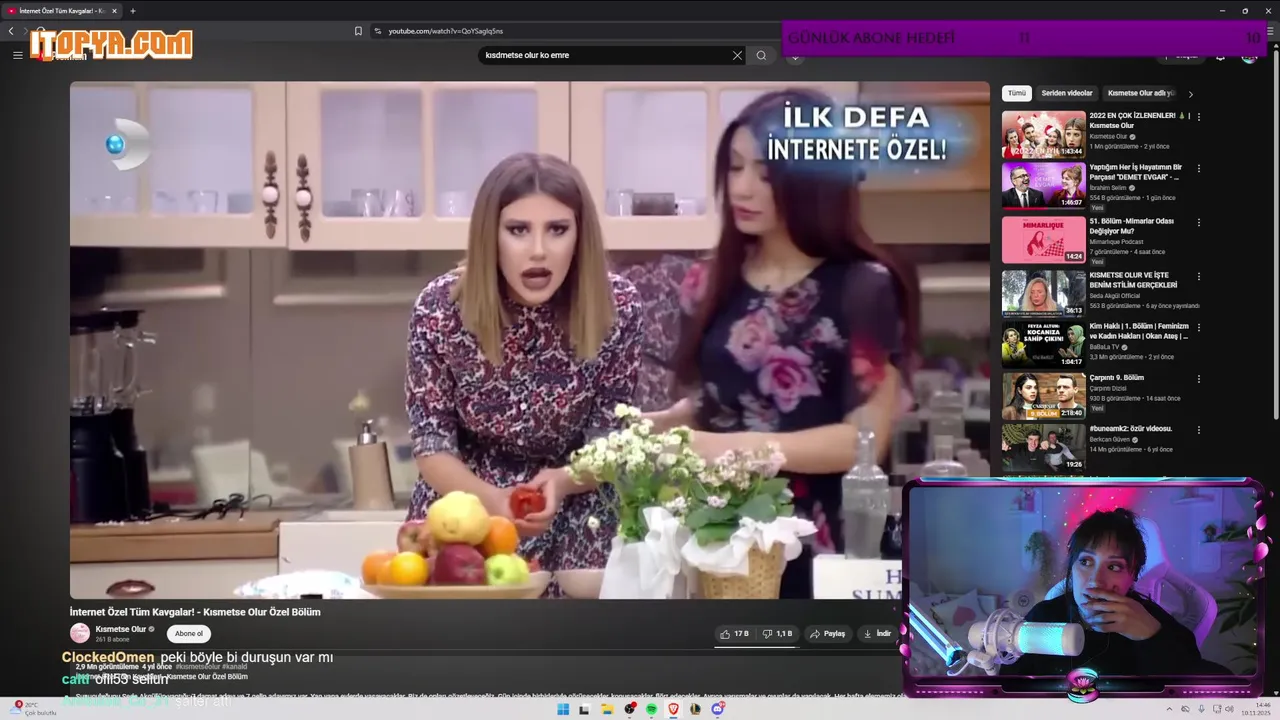Click the YouTube hamburger menu icon
This screenshot has height=720, width=1280.
coord(17,55)
